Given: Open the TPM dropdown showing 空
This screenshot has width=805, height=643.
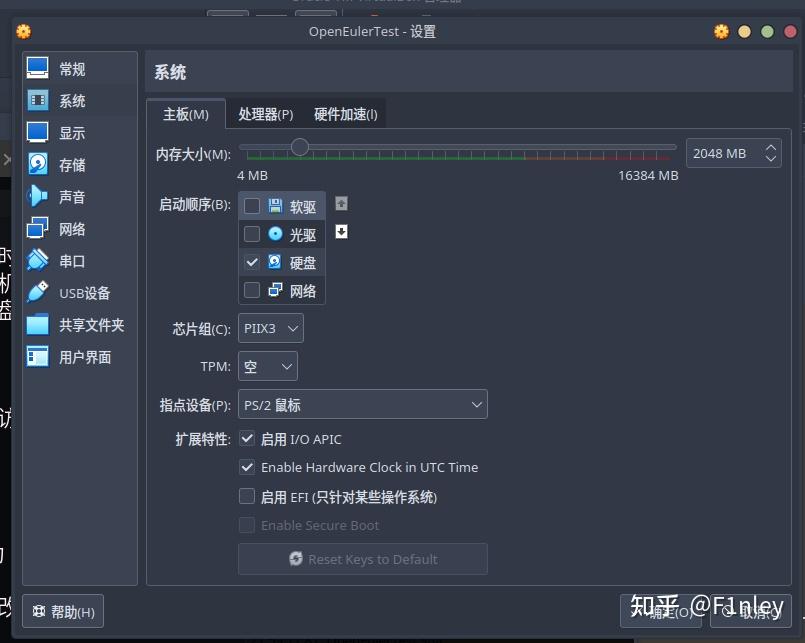Looking at the screenshot, I should pyautogui.click(x=267, y=366).
